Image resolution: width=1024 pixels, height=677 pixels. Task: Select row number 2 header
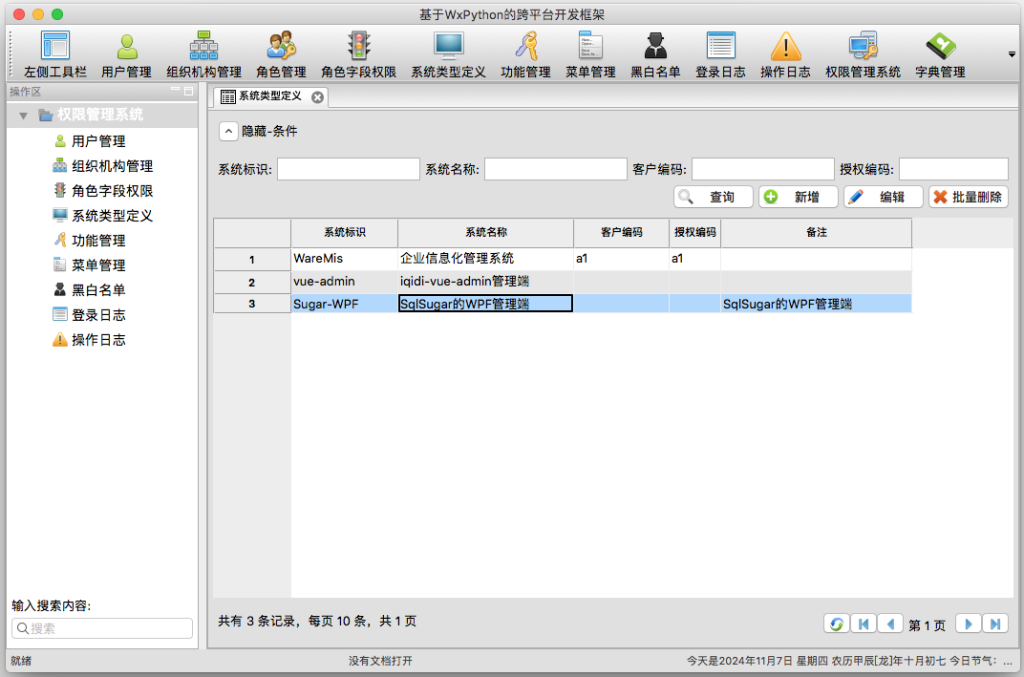point(252,282)
